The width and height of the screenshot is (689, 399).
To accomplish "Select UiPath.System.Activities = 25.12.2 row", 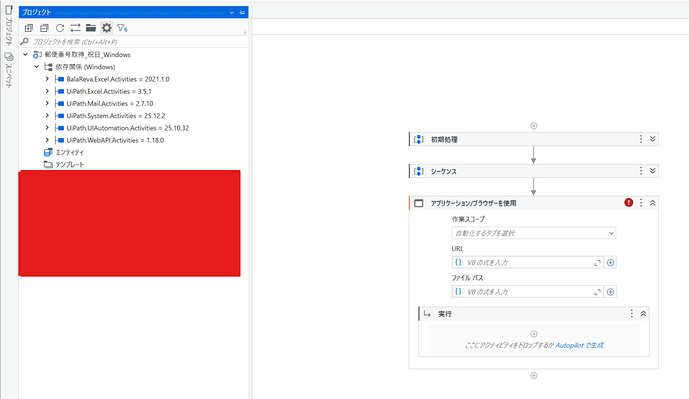I will tap(116, 116).
